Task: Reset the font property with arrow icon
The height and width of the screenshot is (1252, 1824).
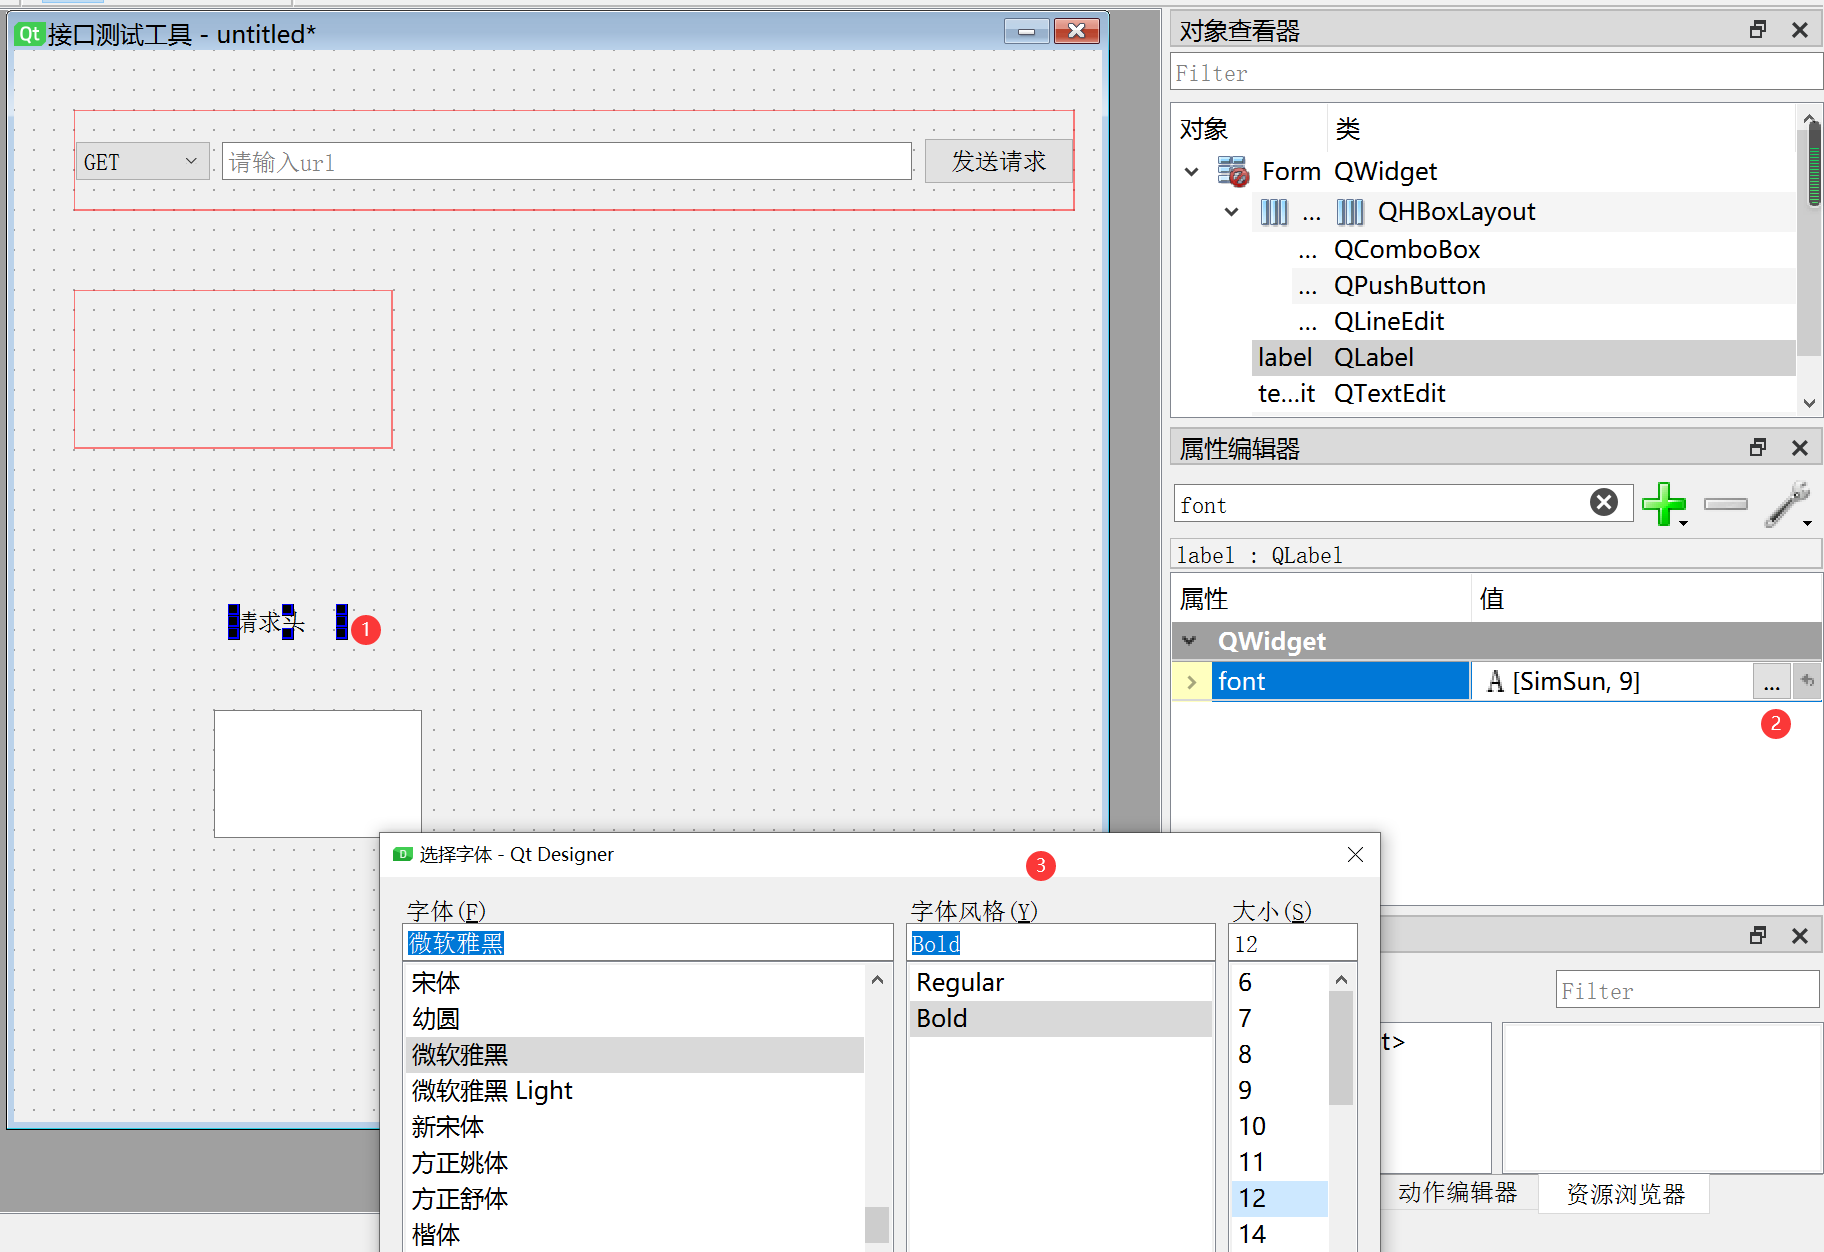Action: pyautogui.click(x=1807, y=681)
